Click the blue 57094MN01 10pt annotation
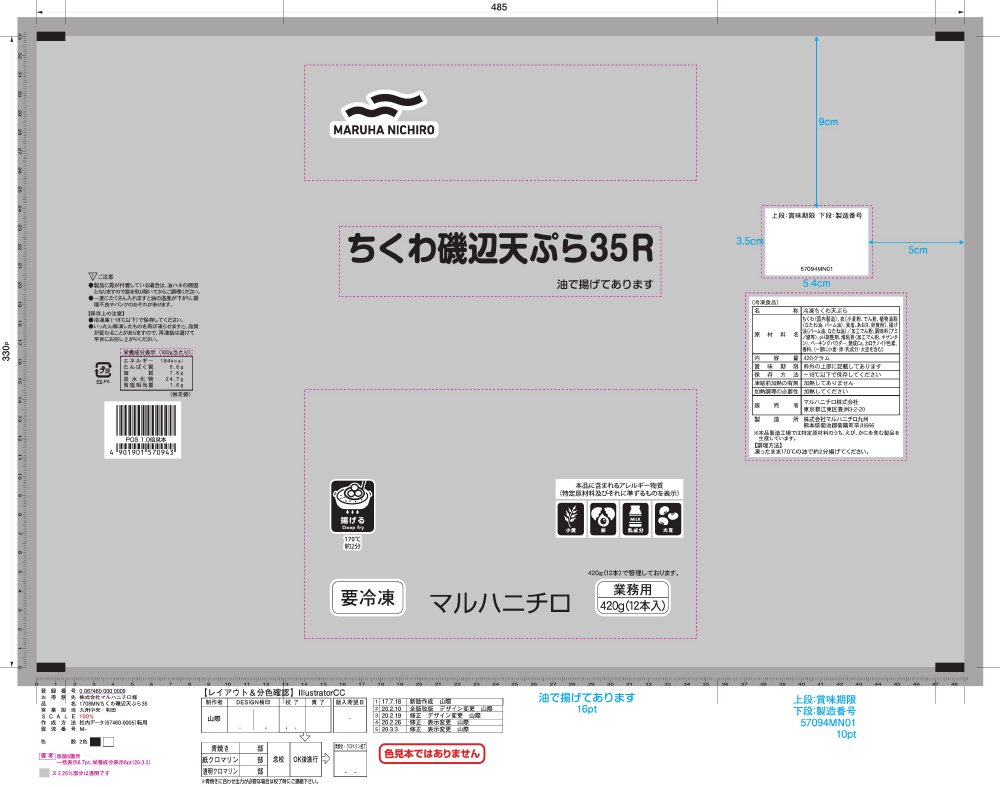The width and height of the screenshot is (1000, 787). 828,728
